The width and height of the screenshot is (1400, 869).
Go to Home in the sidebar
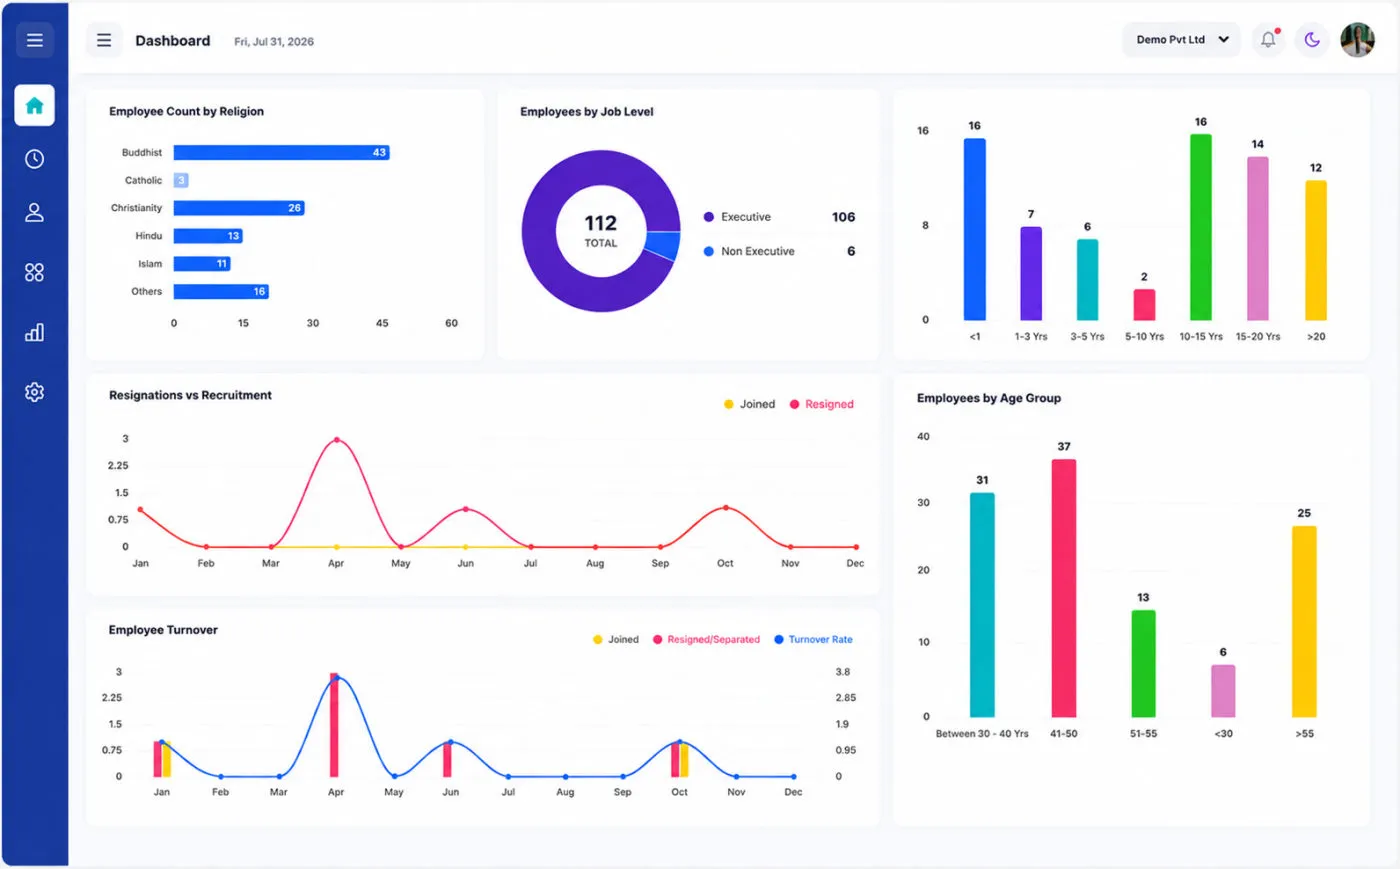34,105
